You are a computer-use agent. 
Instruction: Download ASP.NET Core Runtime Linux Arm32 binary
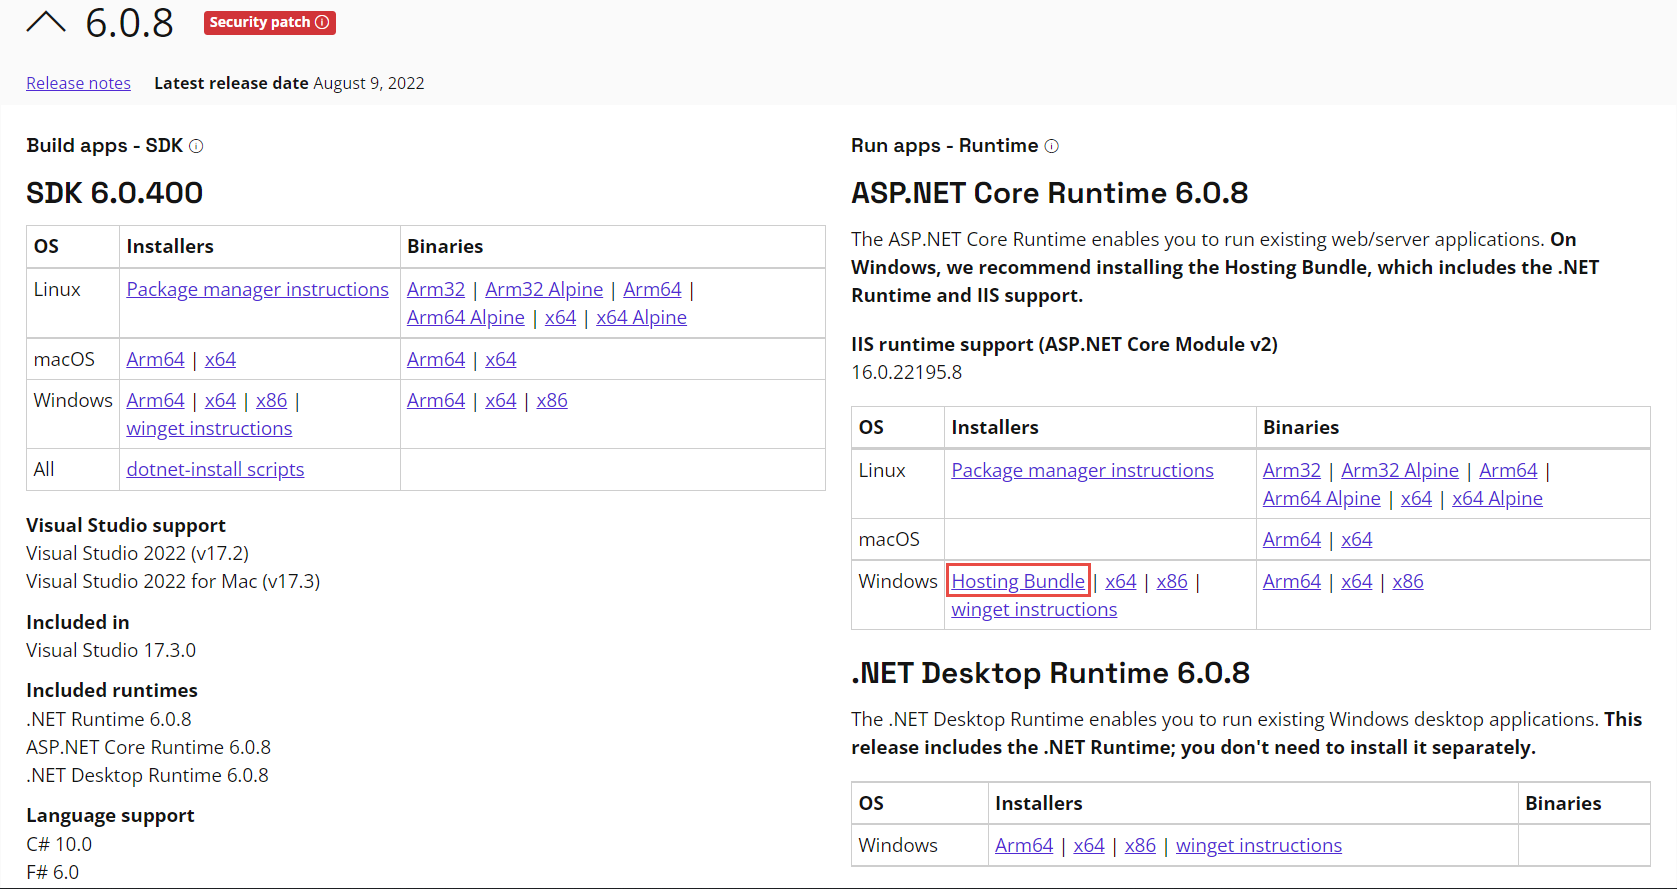(1292, 470)
